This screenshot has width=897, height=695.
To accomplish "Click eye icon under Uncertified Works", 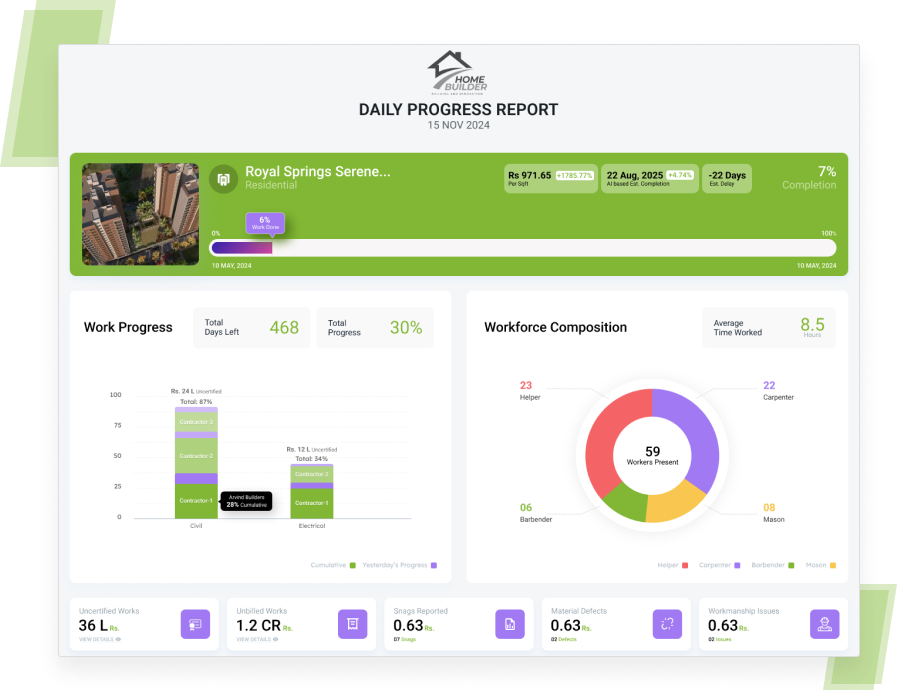I will tap(118, 638).
